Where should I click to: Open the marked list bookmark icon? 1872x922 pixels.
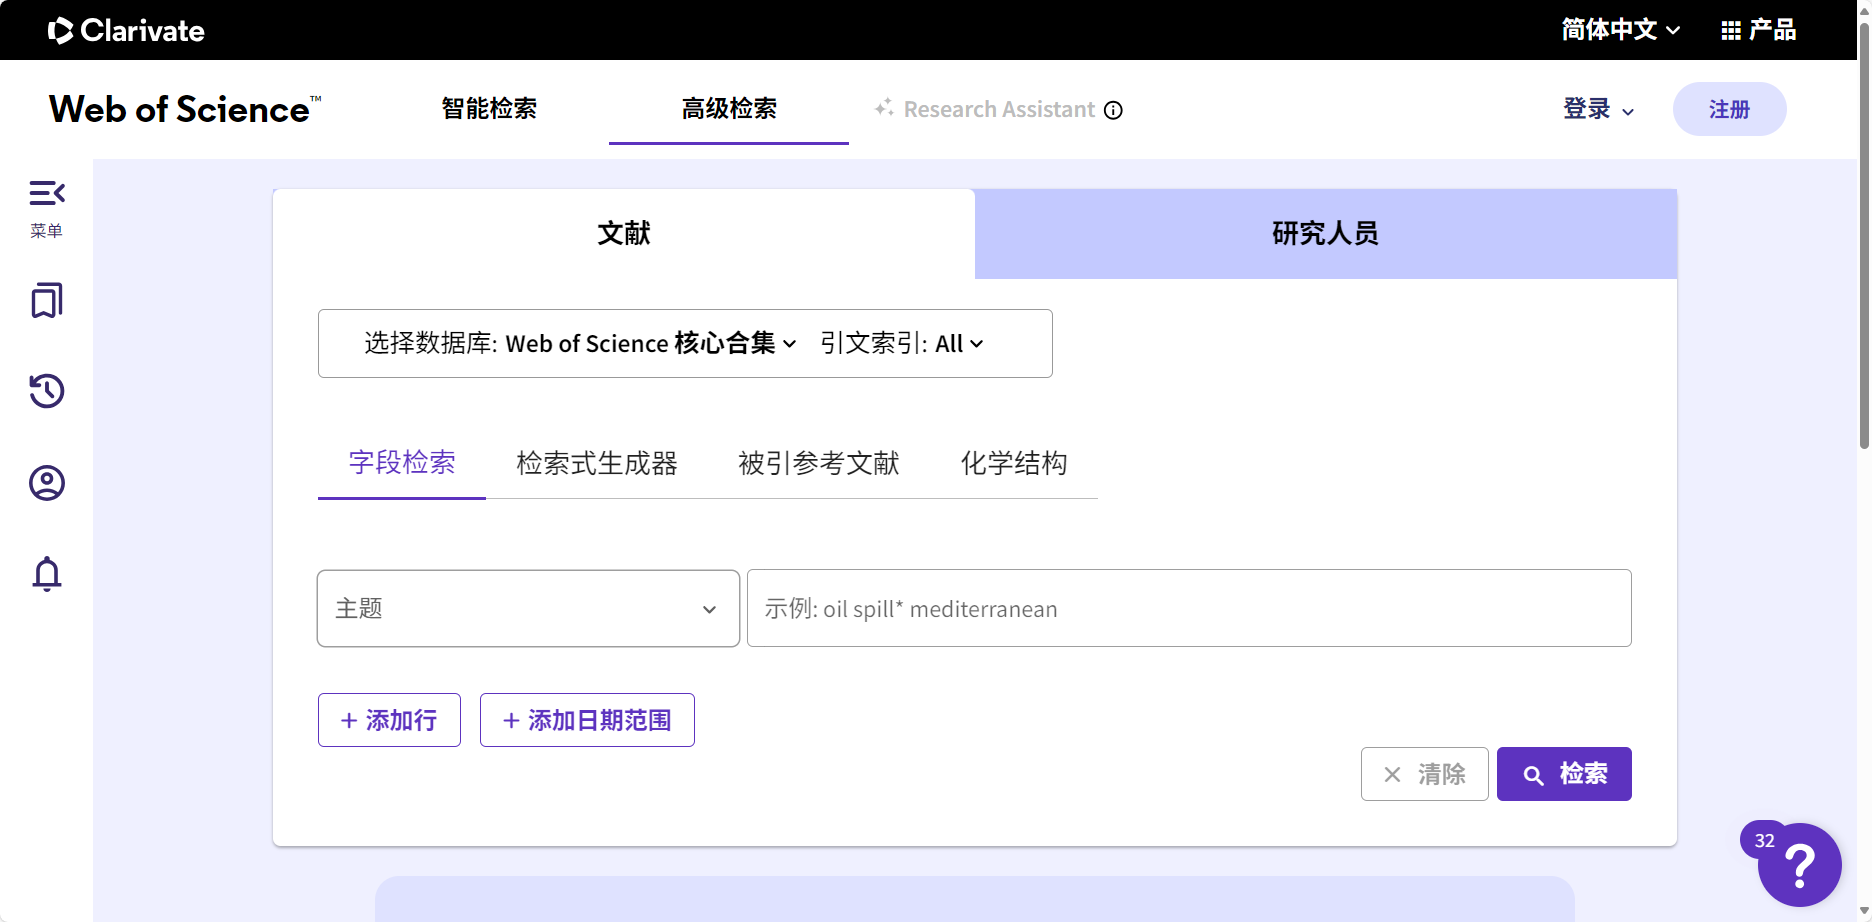point(46,300)
